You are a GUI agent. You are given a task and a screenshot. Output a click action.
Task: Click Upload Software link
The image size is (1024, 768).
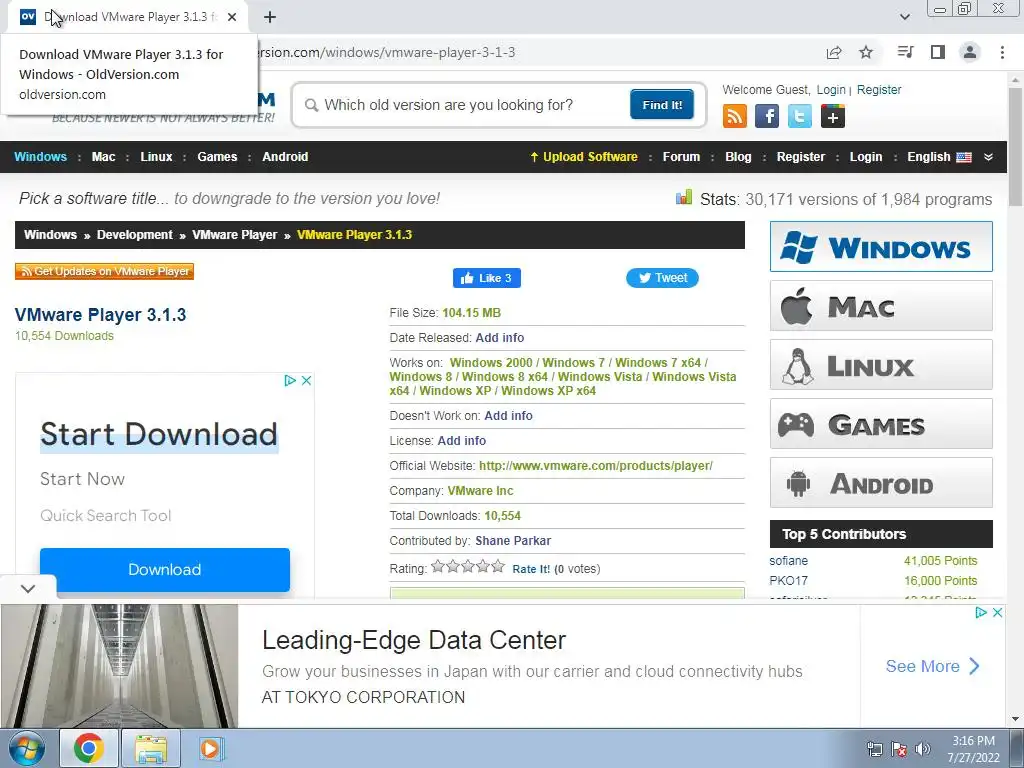click(x=583, y=157)
